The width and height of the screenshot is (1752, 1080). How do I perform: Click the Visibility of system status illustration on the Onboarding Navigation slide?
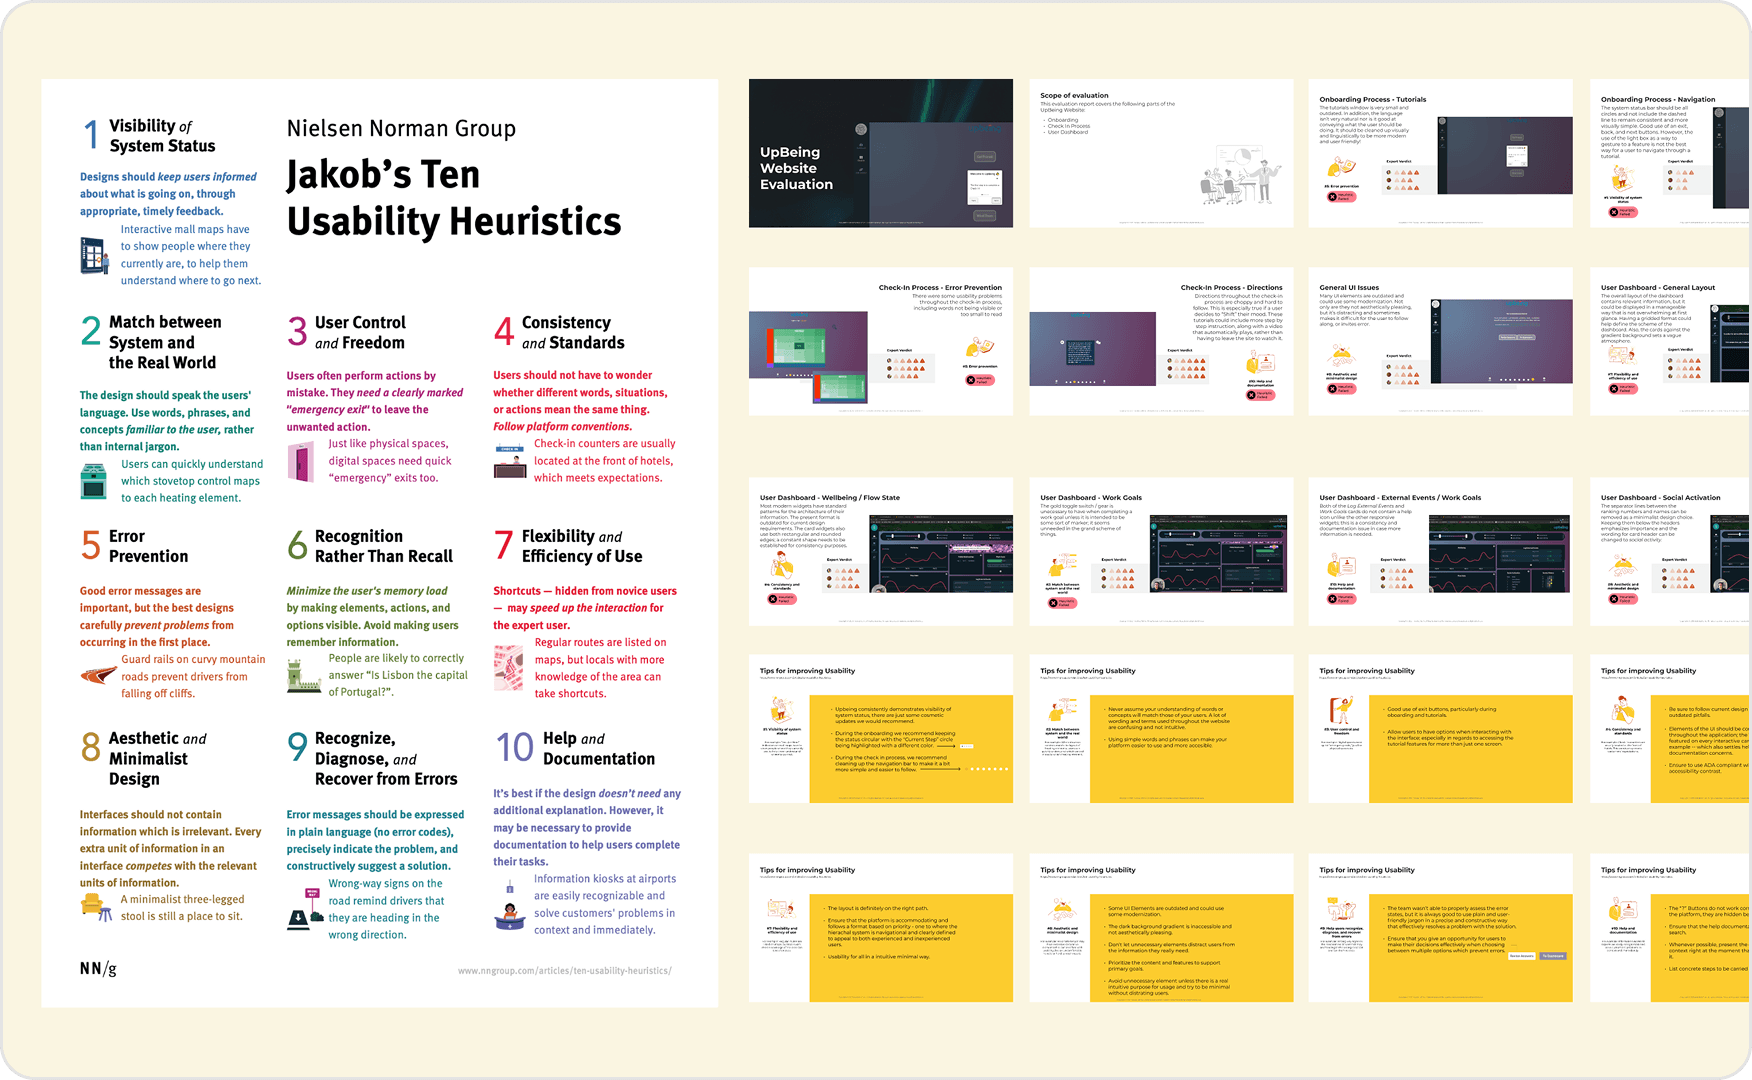pos(1622,179)
